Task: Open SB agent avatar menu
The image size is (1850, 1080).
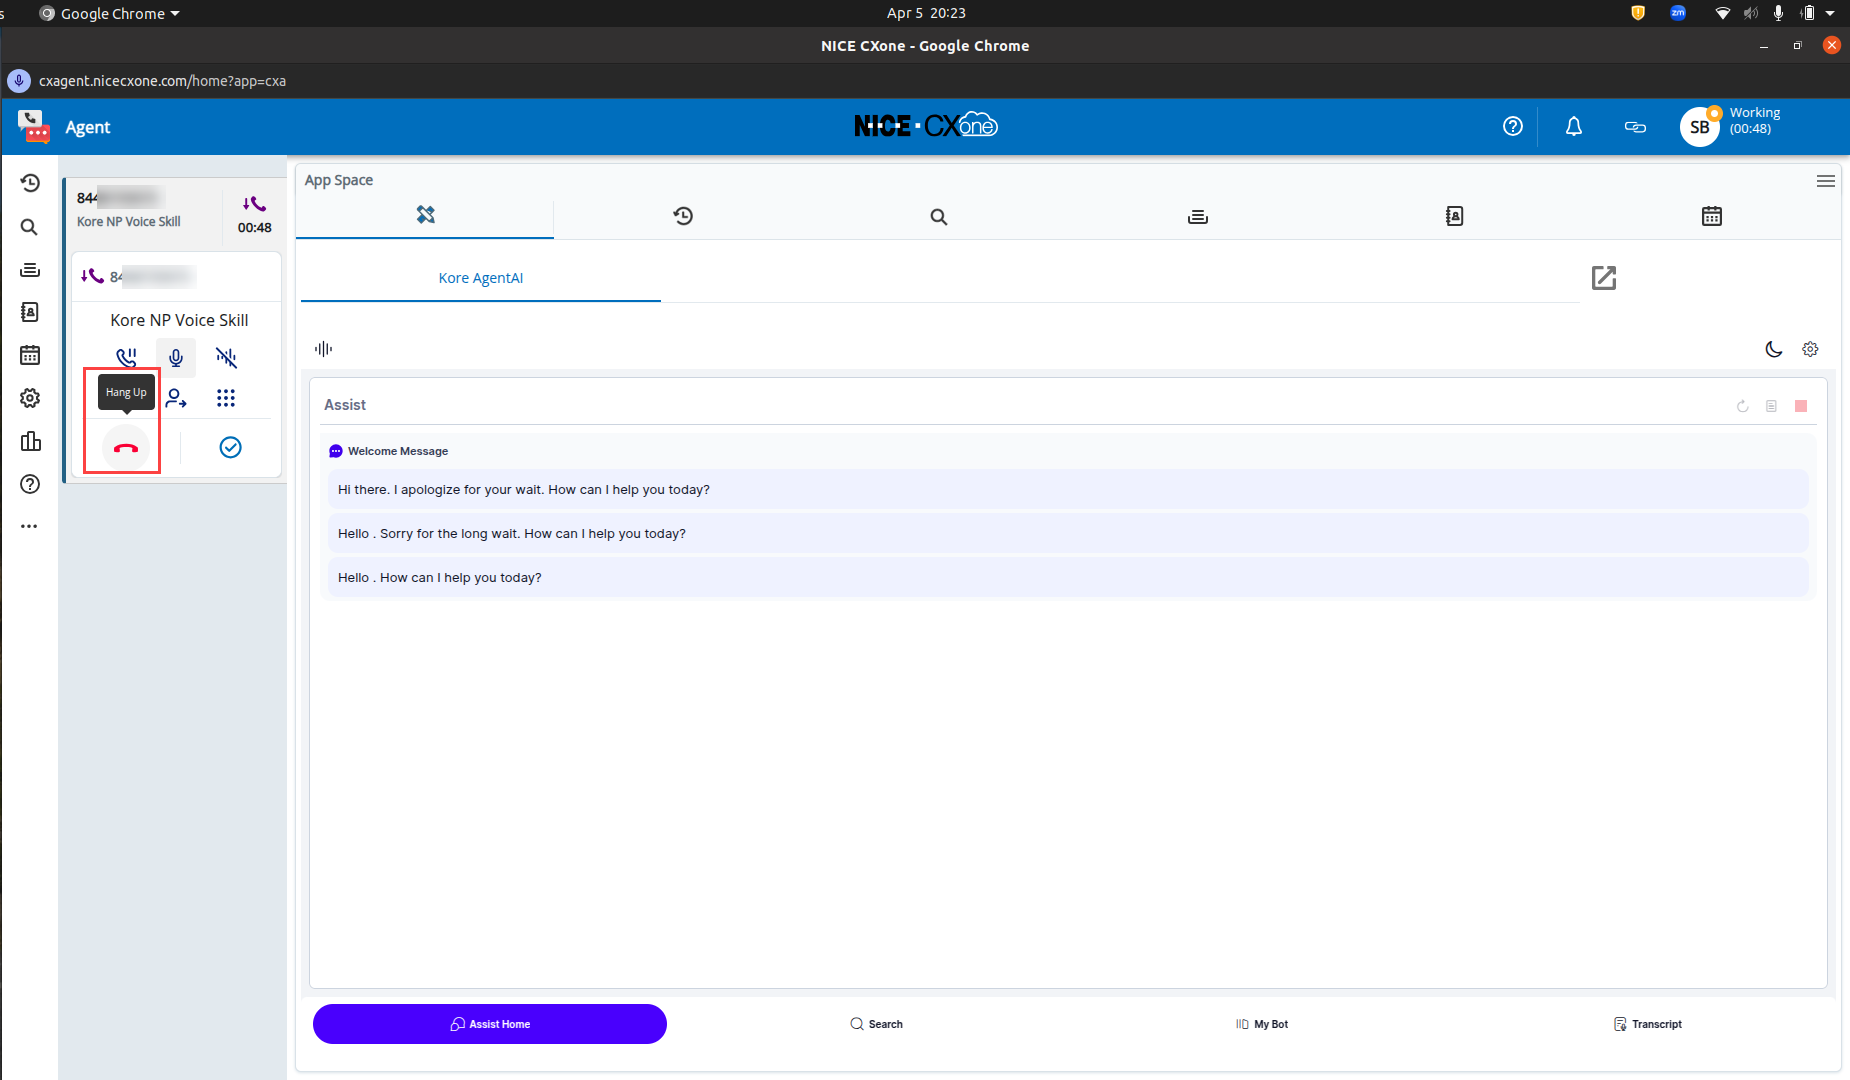Action: [x=1700, y=127]
